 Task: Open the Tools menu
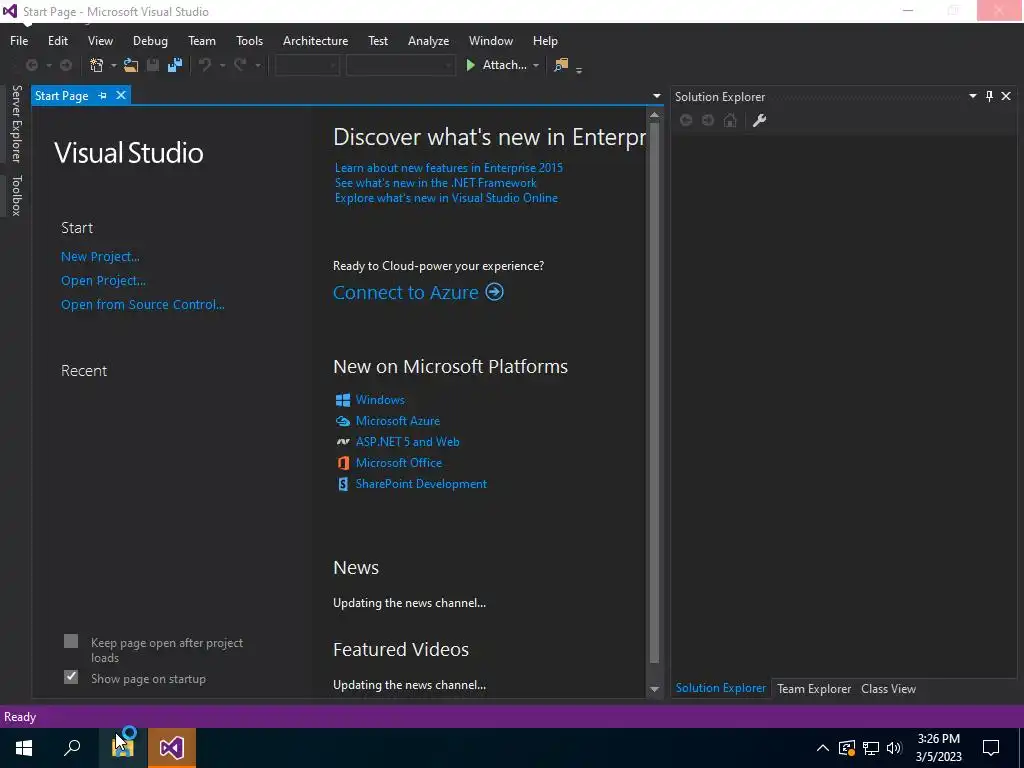[x=249, y=40]
